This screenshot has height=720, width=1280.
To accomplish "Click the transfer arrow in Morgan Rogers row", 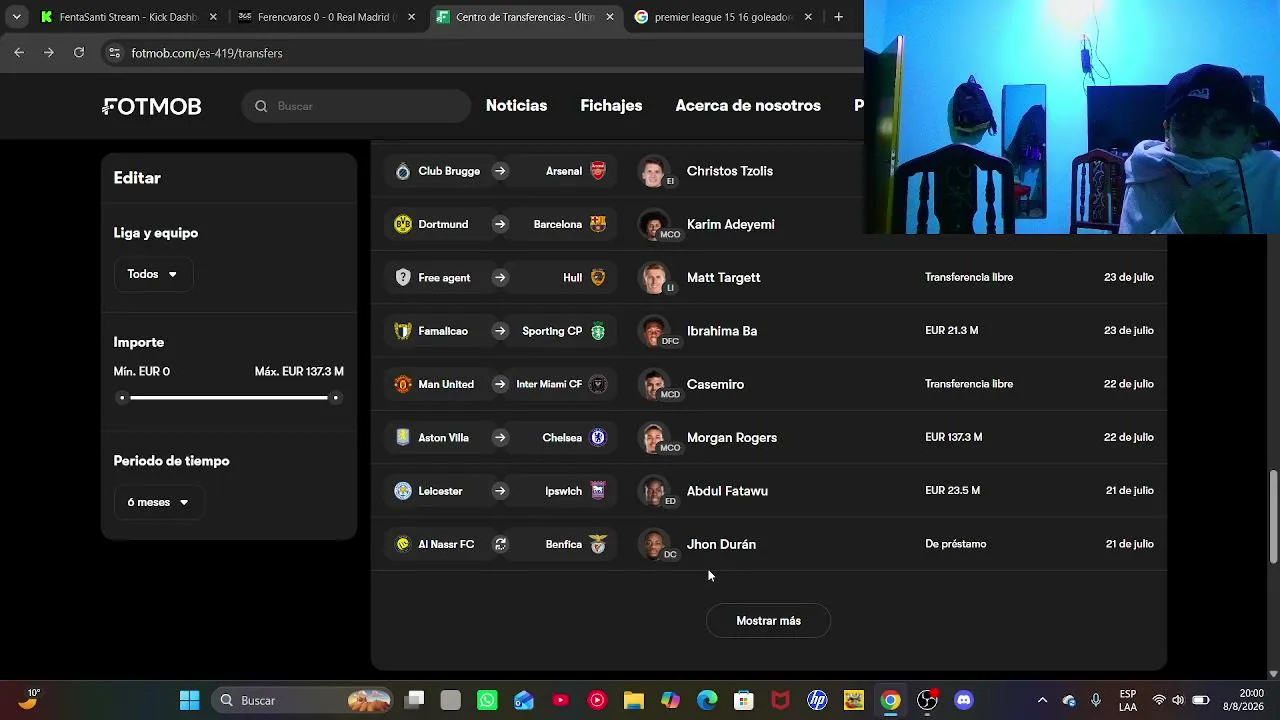I will coord(500,437).
